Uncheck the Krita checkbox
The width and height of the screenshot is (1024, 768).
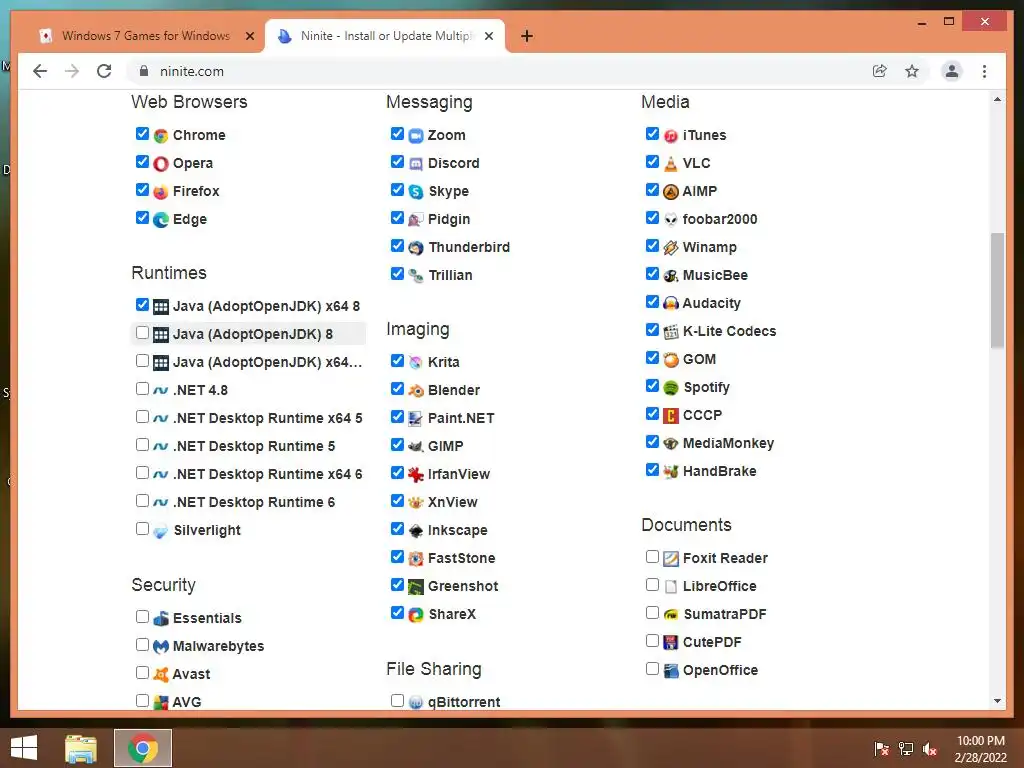click(x=397, y=360)
